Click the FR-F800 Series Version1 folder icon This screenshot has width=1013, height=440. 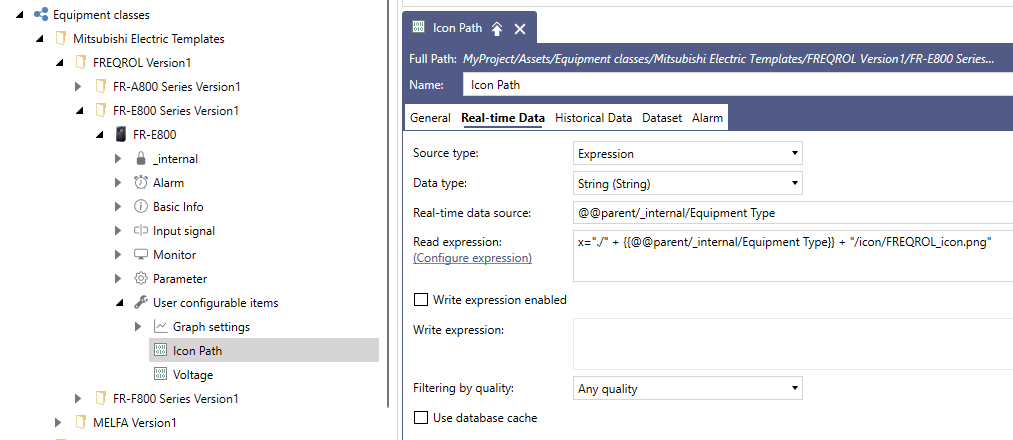101,399
